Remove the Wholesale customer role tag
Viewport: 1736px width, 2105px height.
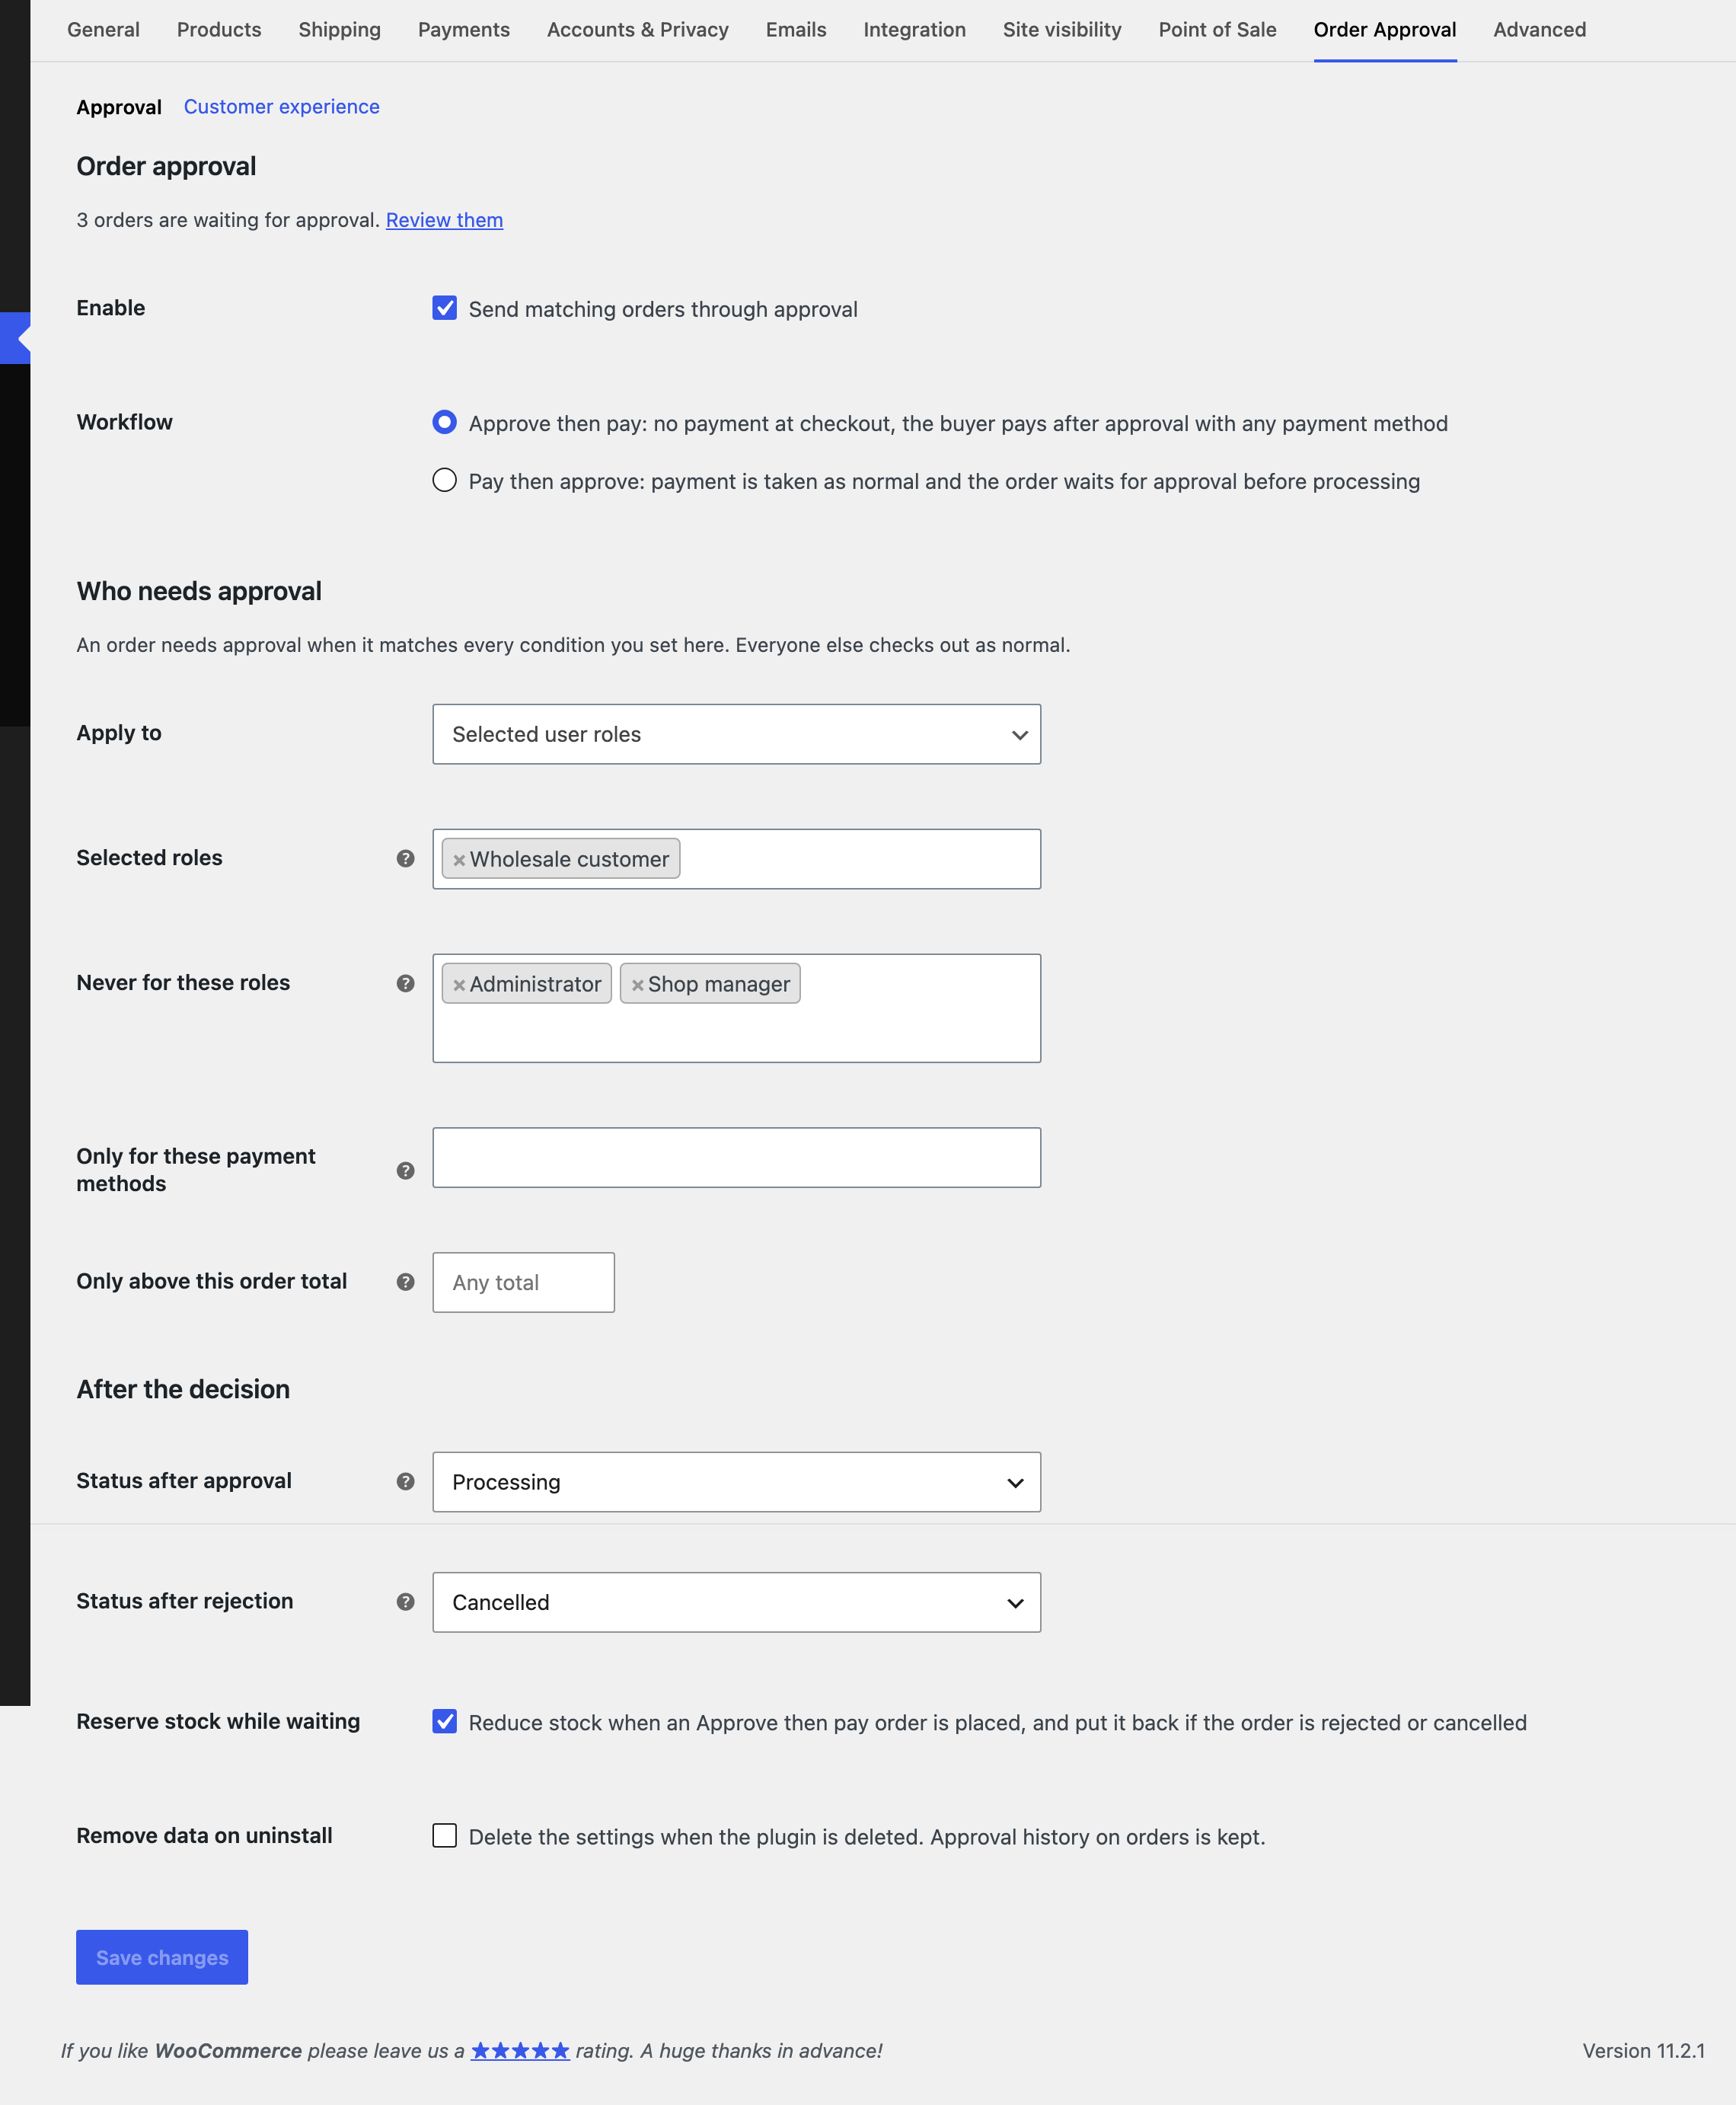[x=459, y=860]
